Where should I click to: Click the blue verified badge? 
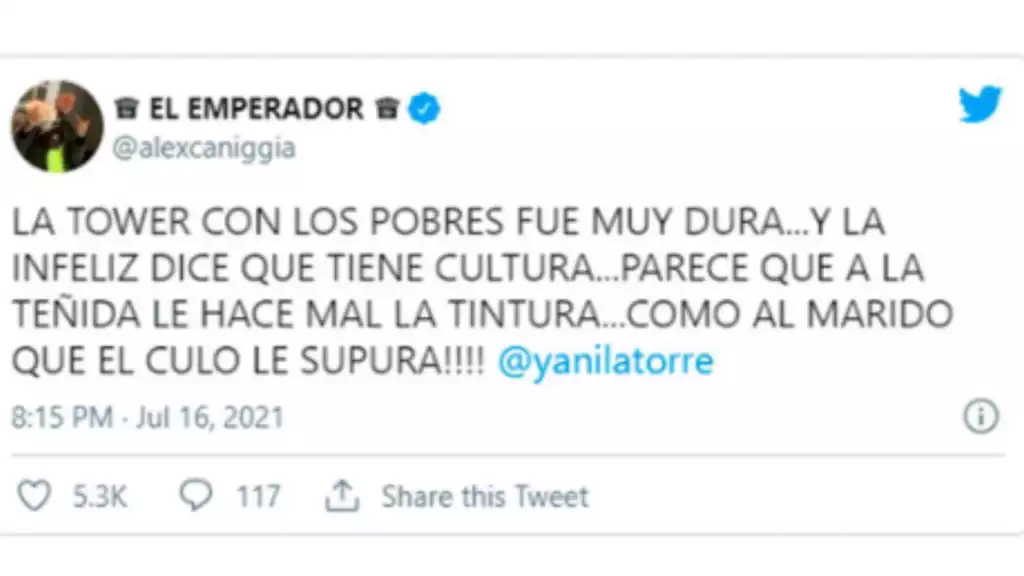[x=424, y=108]
